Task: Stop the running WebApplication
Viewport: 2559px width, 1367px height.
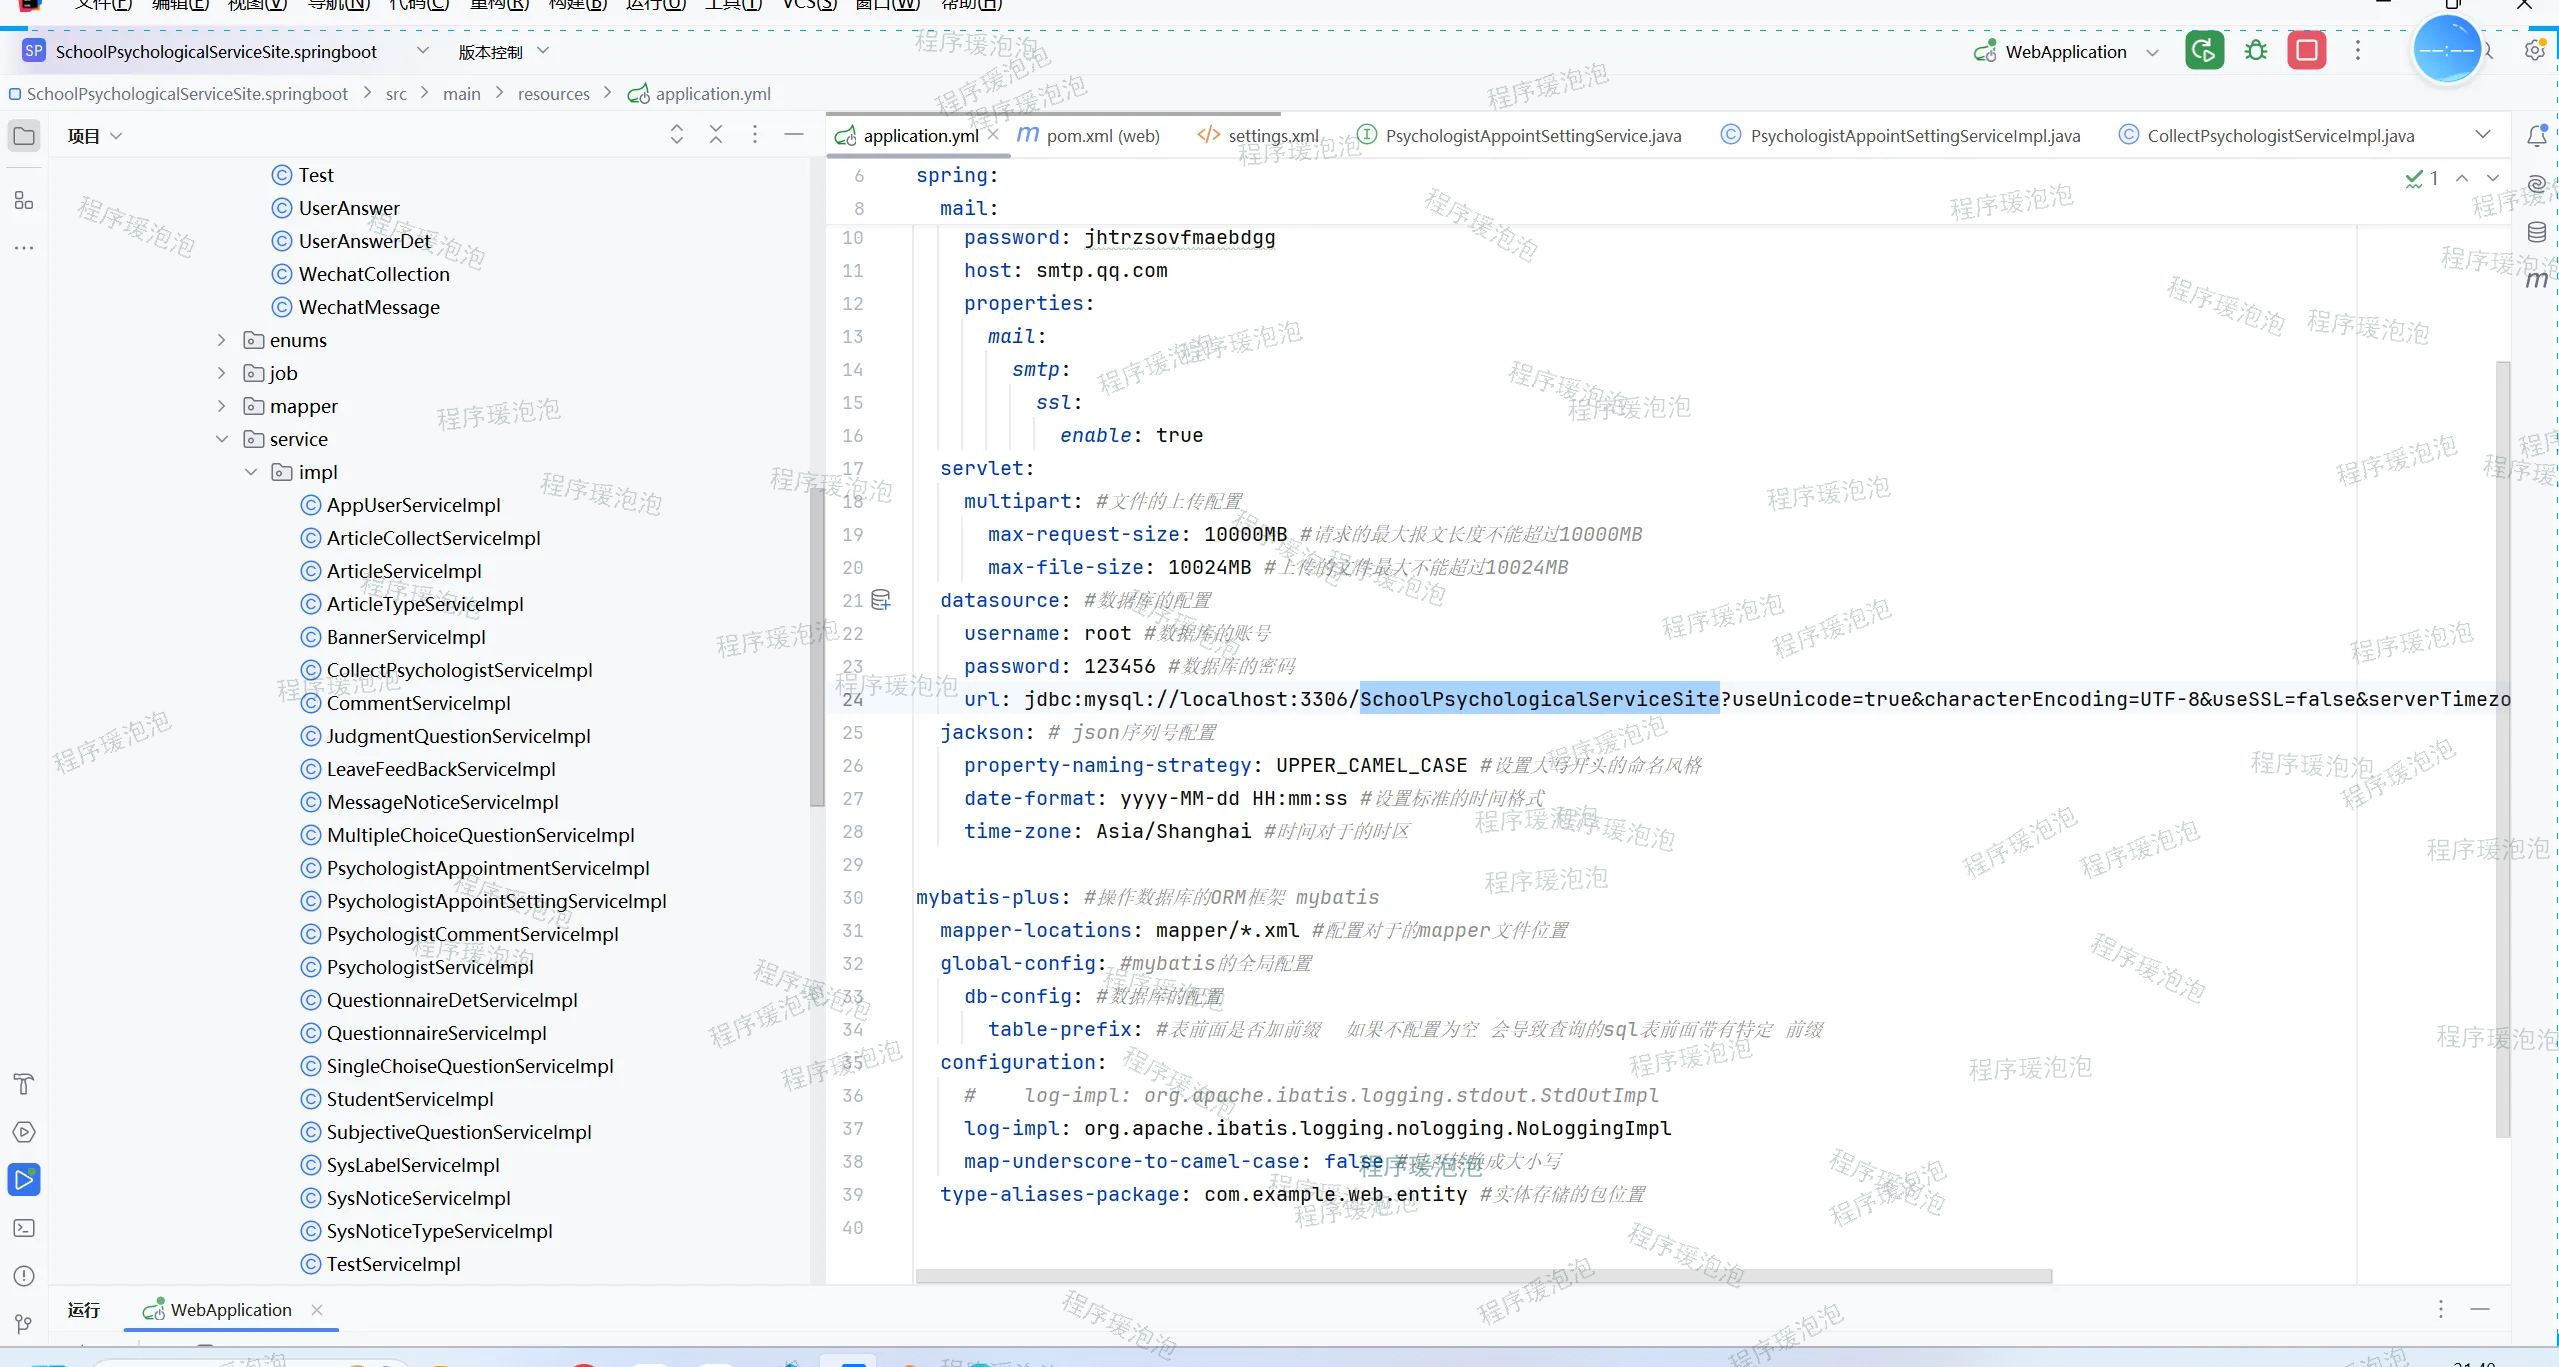Action: (2306, 51)
